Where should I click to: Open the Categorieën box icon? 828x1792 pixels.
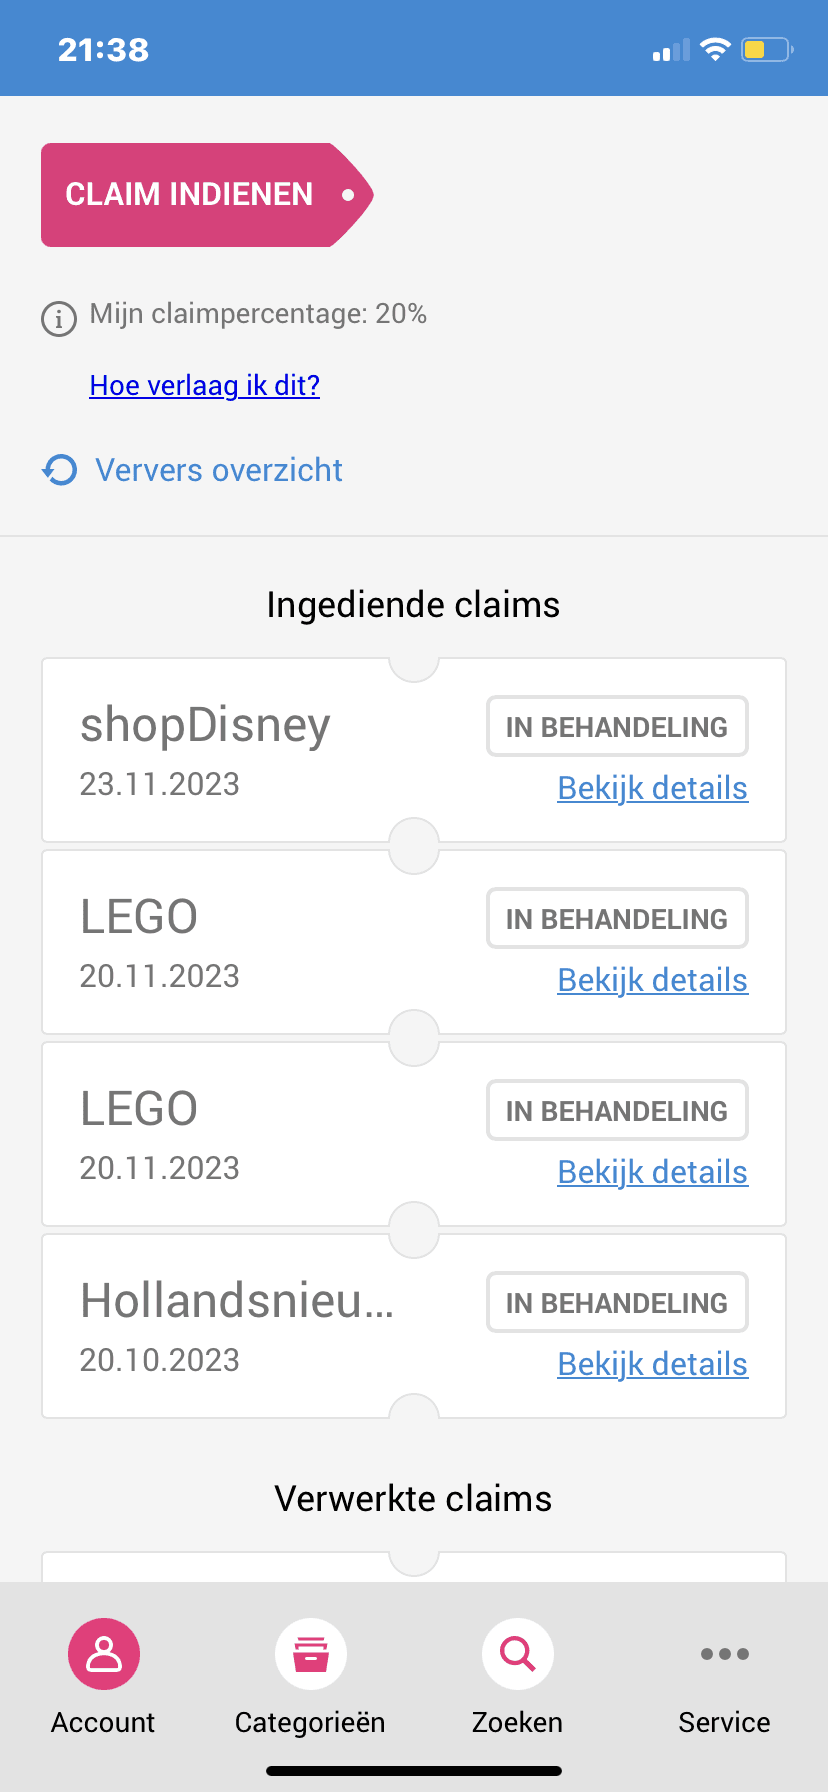[x=311, y=1654]
